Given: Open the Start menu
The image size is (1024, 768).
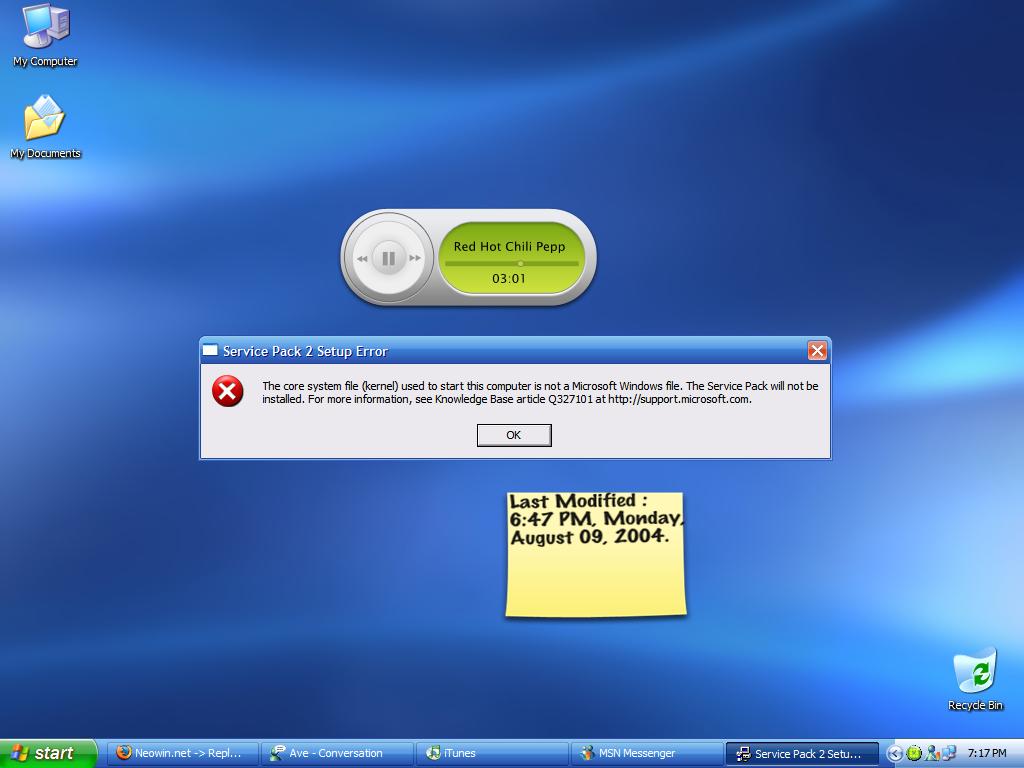Looking at the screenshot, I should (45, 753).
